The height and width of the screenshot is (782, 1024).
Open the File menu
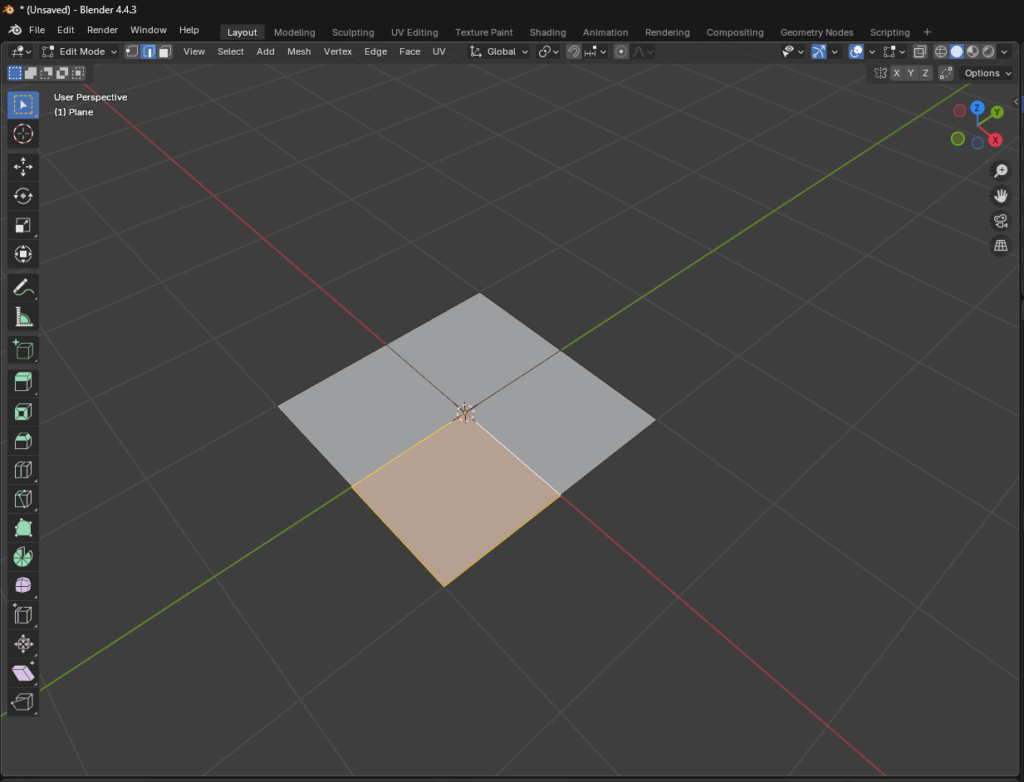[37, 30]
